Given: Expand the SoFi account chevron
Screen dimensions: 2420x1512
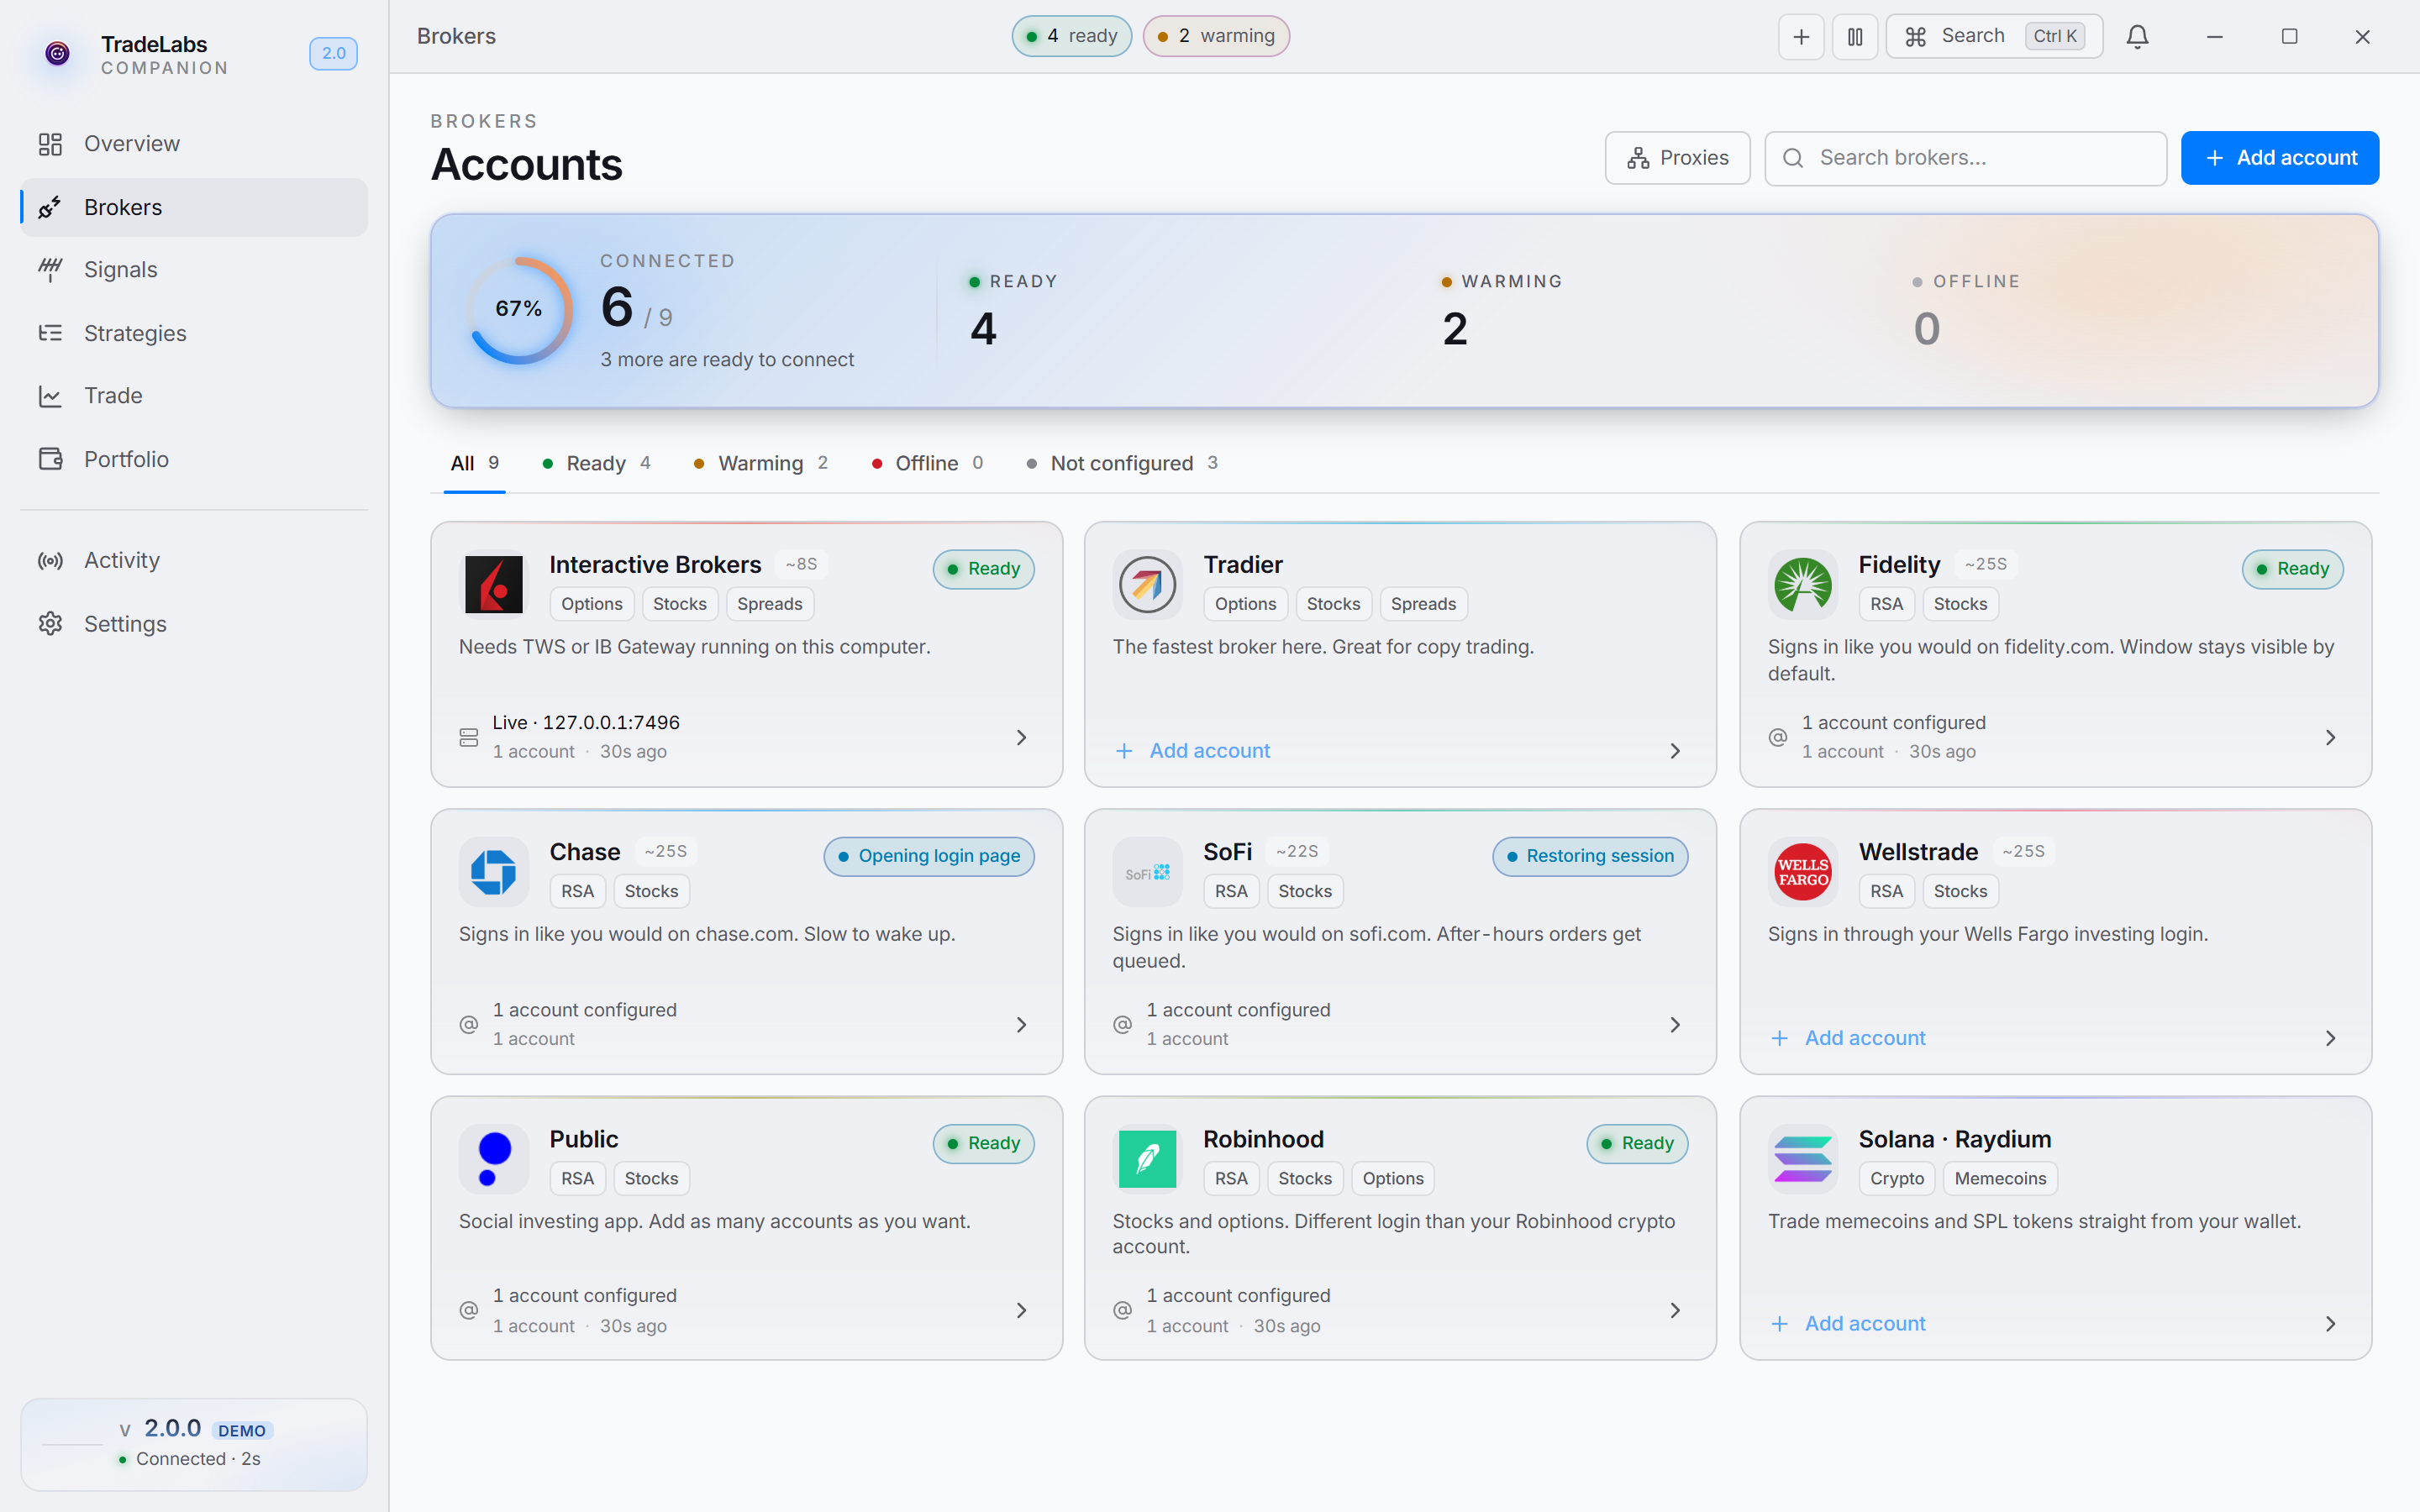Looking at the screenshot, I should [1675, 1024].
